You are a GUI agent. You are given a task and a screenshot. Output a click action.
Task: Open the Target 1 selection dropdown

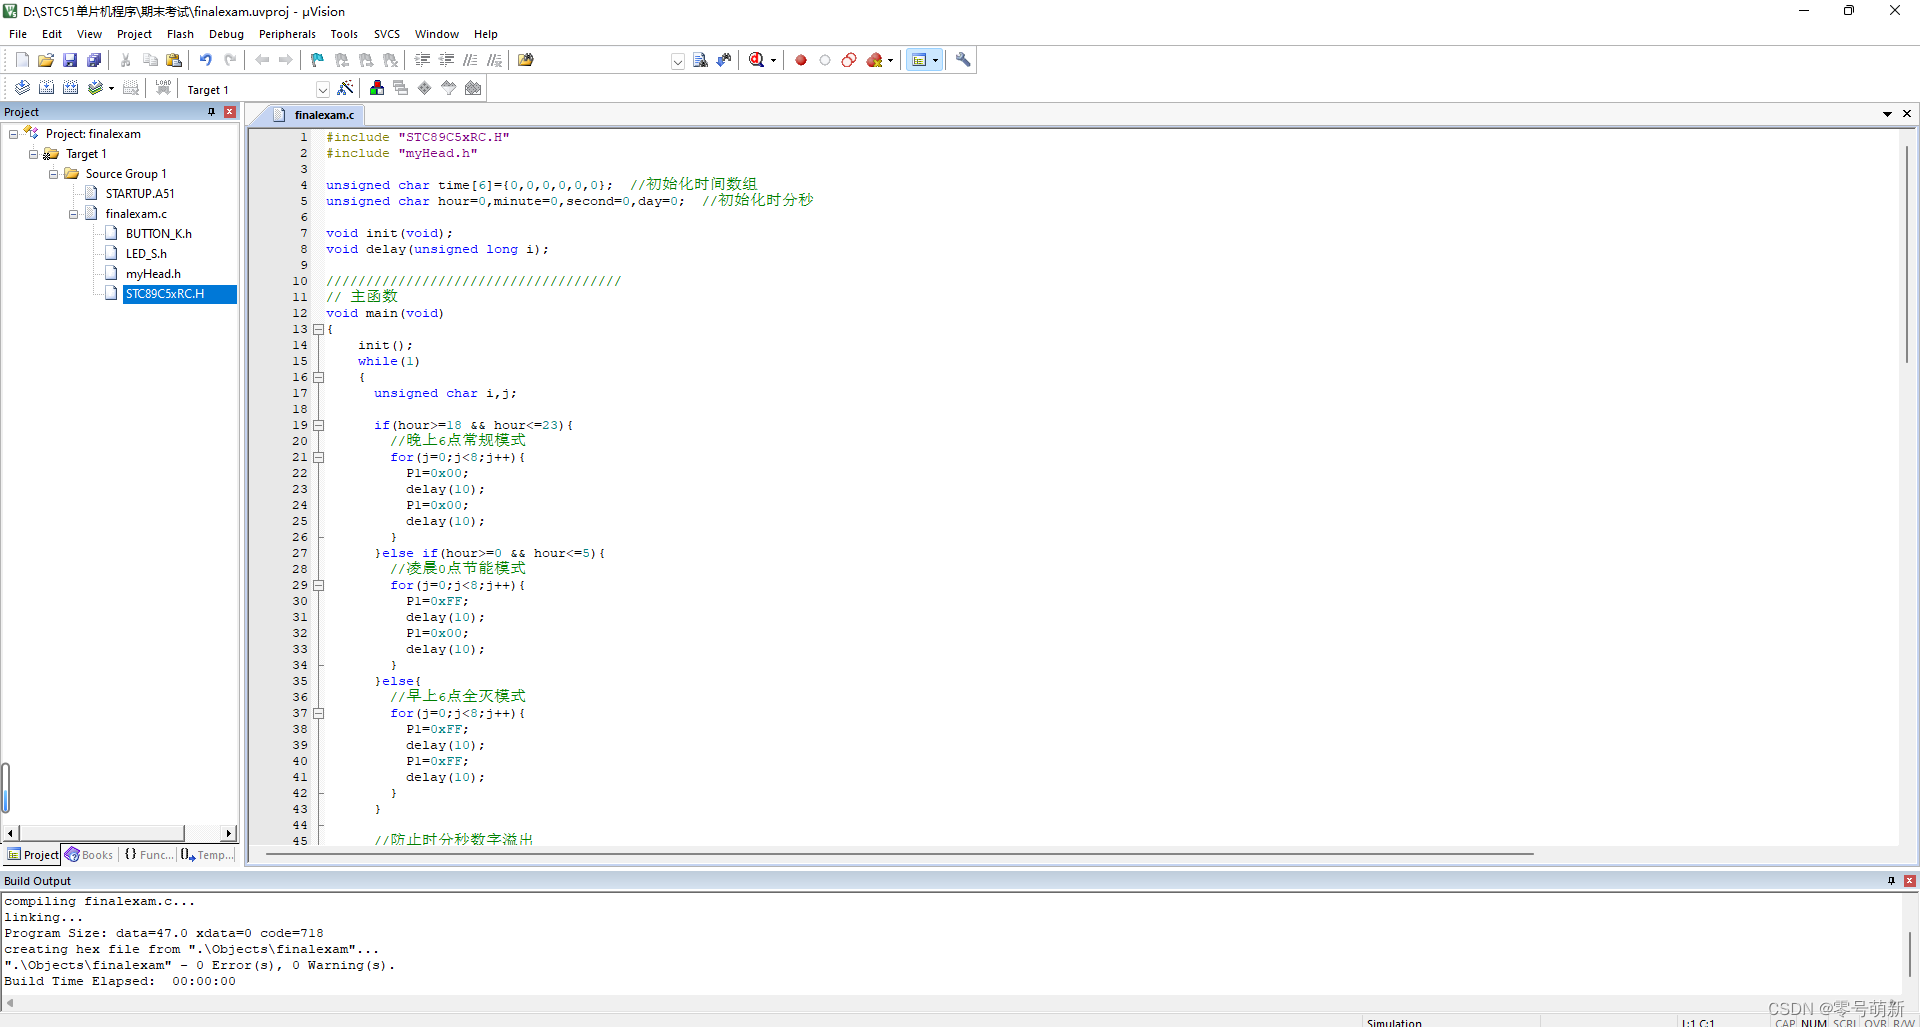(322, 89)
